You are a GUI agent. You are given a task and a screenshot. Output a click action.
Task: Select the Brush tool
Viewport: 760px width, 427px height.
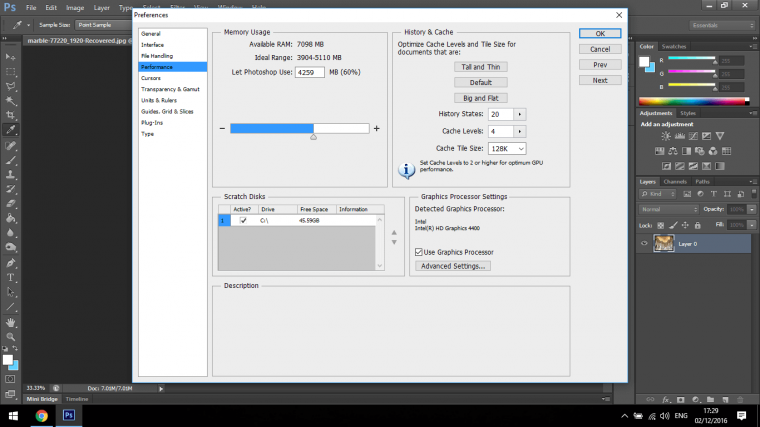(x=10, y=160)
